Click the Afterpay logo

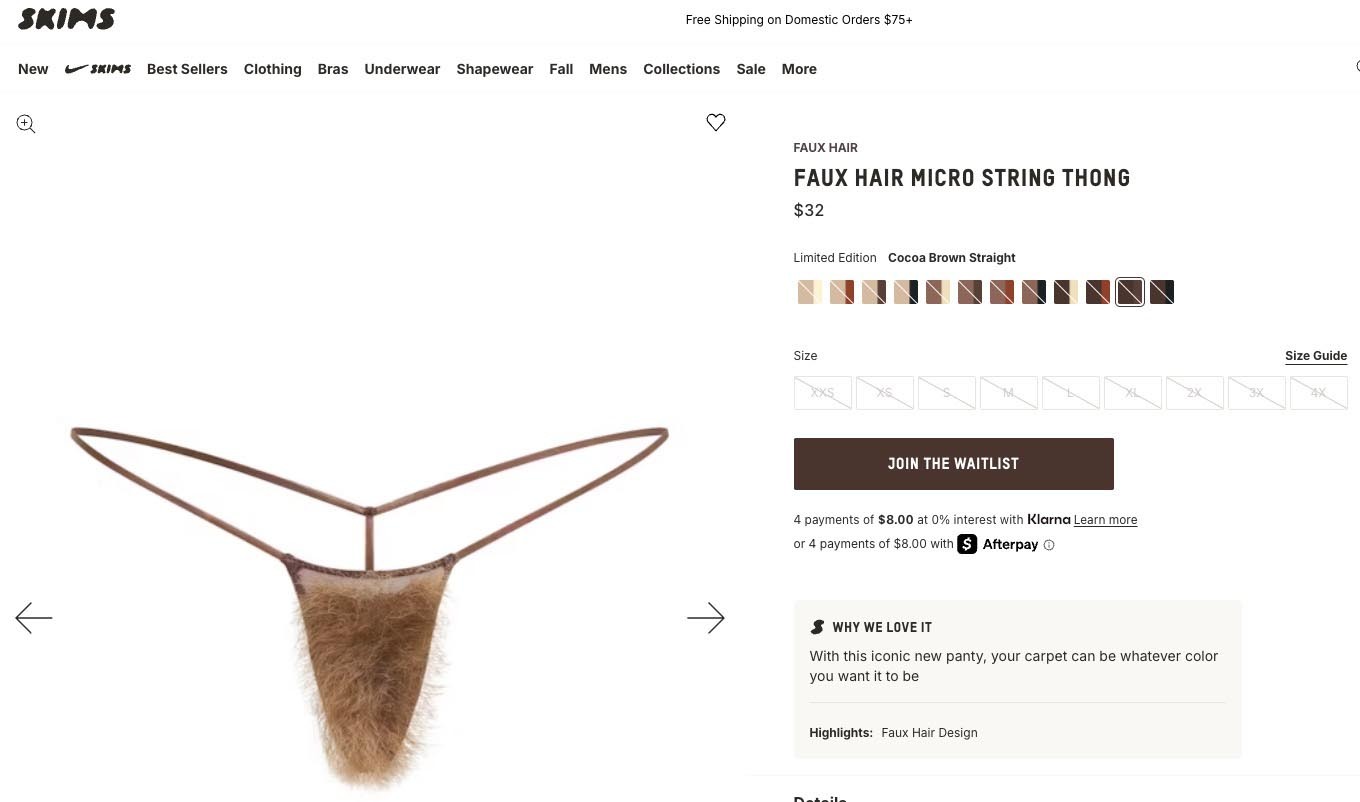coord(998,544)
